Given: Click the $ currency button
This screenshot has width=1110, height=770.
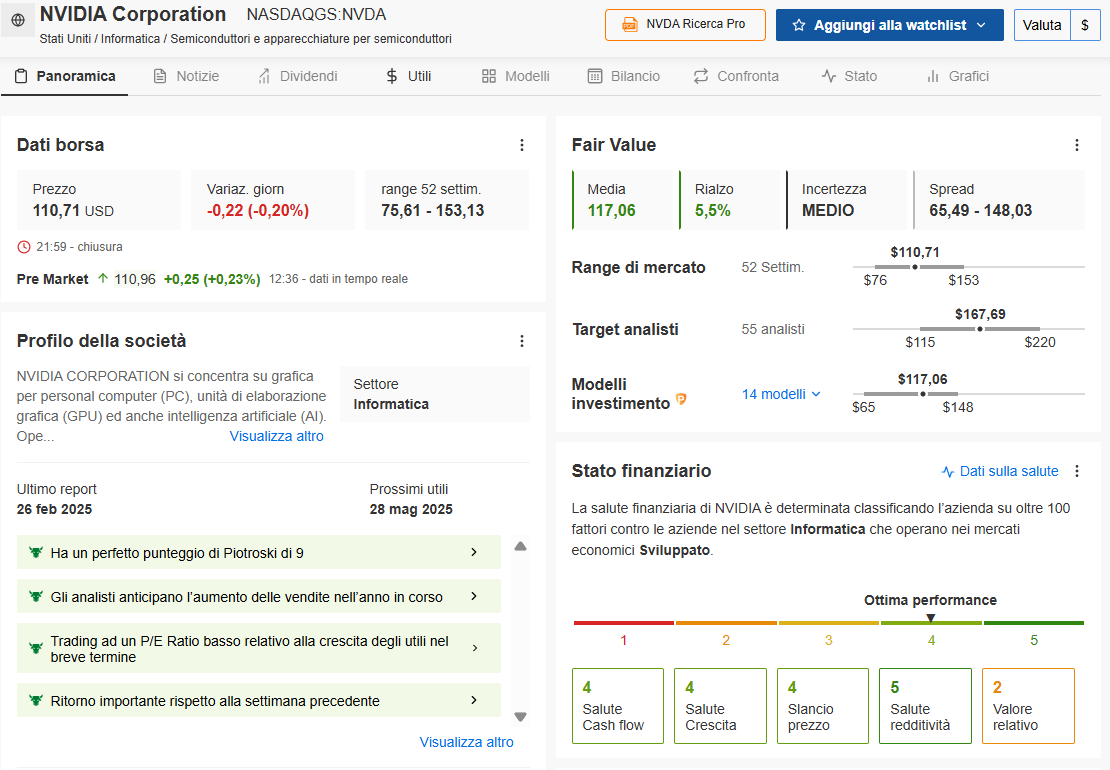Looking at the screenshot, I should [1085, 25].
